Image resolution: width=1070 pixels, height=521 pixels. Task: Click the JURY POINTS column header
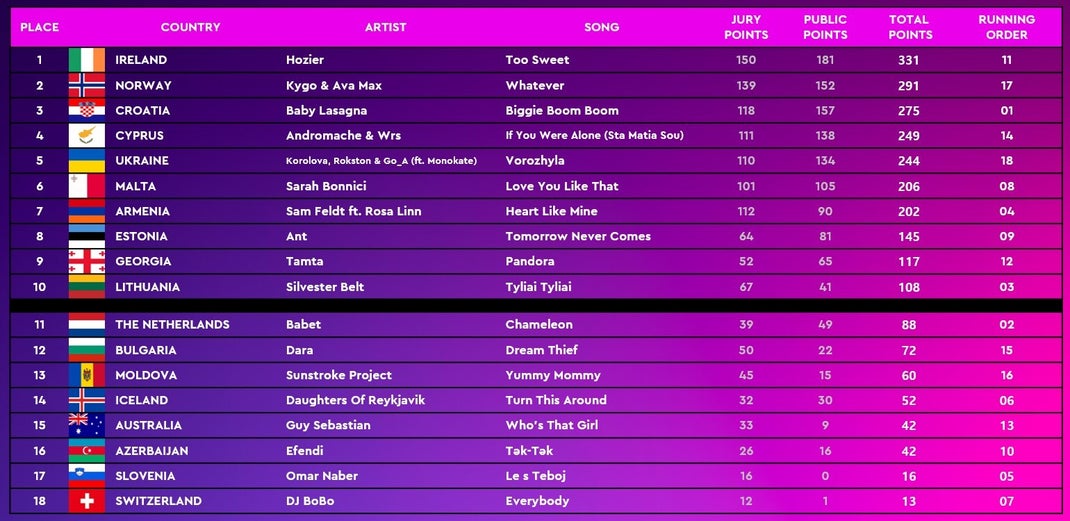(746, 27)
